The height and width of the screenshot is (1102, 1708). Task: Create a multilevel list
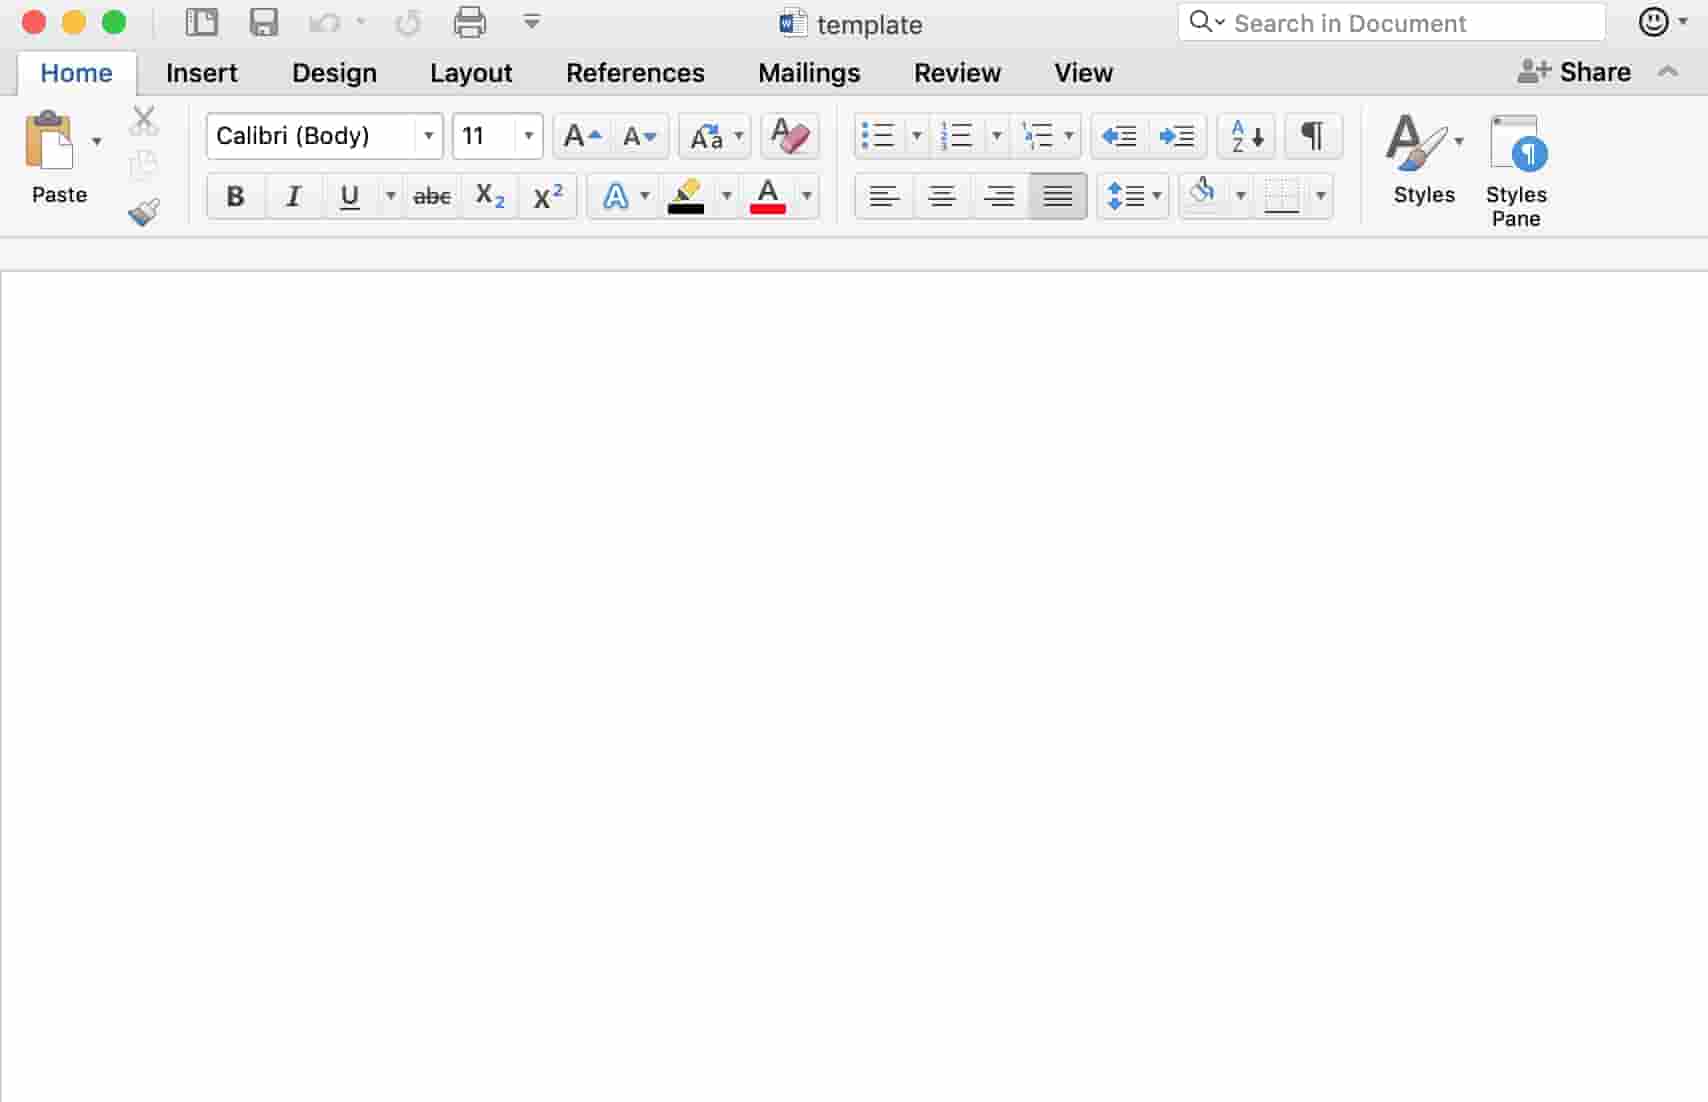point(1038,136)
